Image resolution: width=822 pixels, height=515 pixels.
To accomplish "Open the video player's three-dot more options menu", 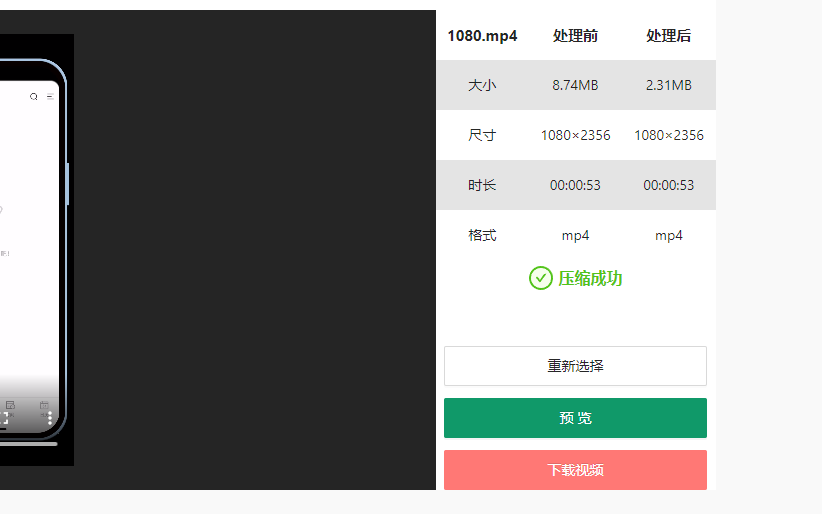I will pyautogui.click(x=50, y=418).
